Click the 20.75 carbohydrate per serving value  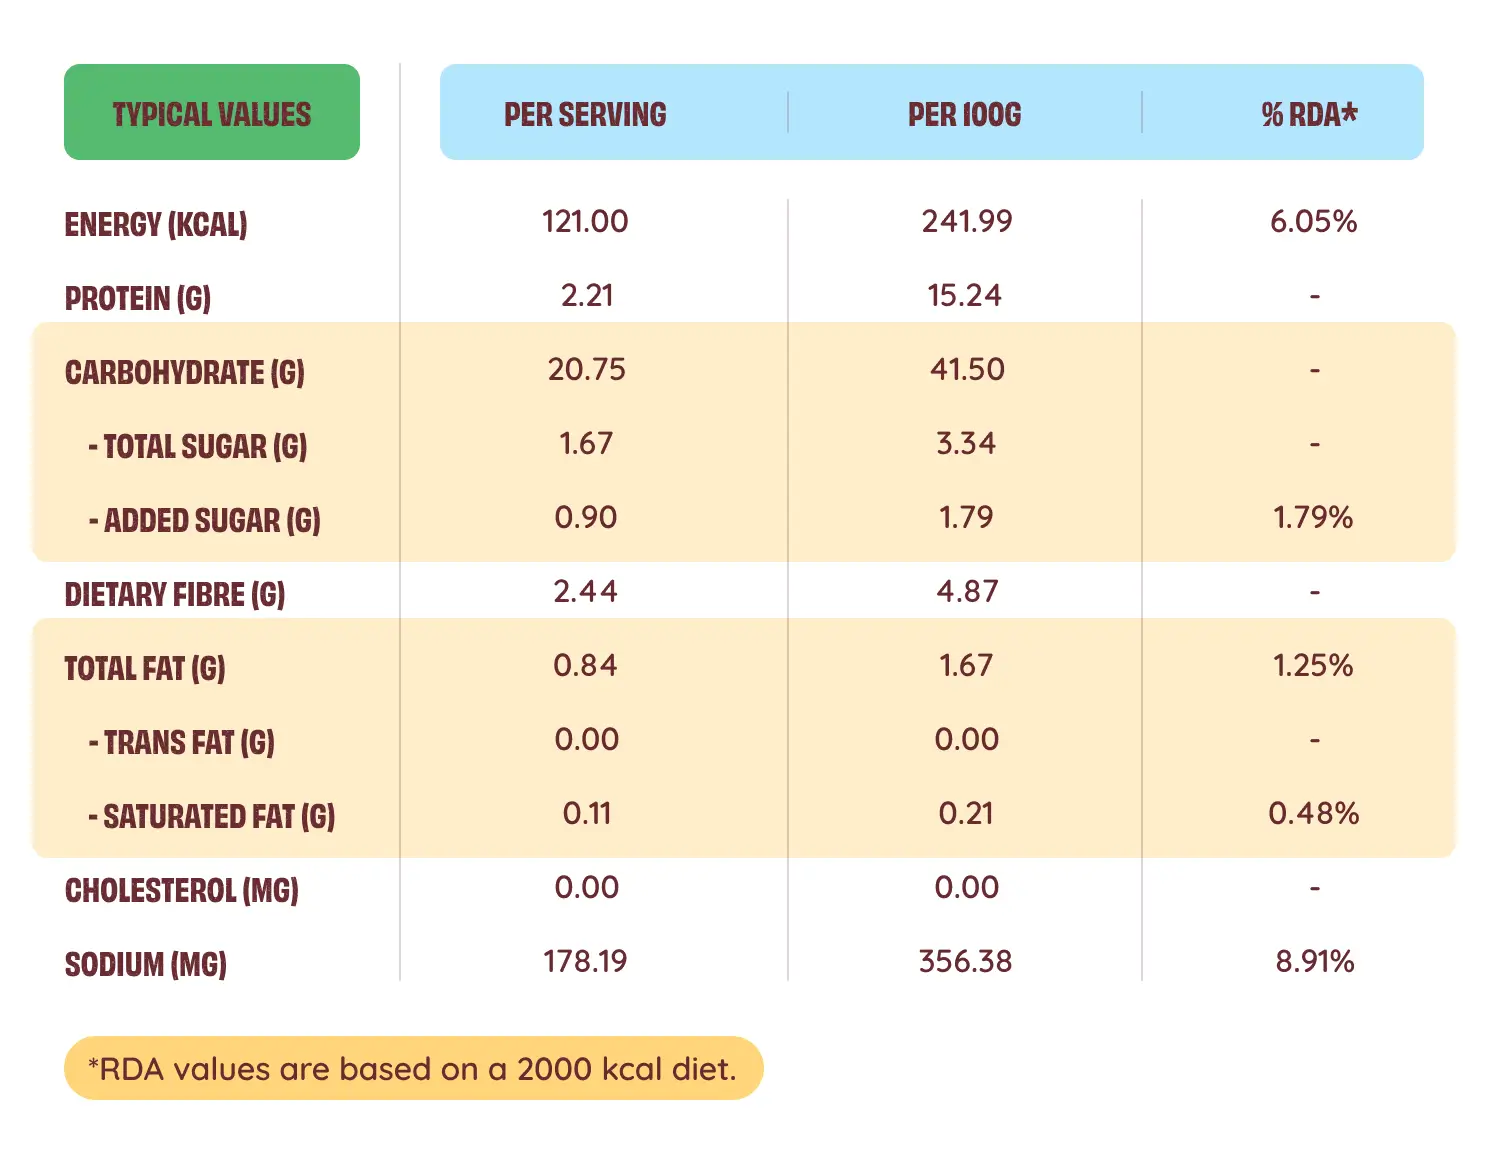point(586,369)
